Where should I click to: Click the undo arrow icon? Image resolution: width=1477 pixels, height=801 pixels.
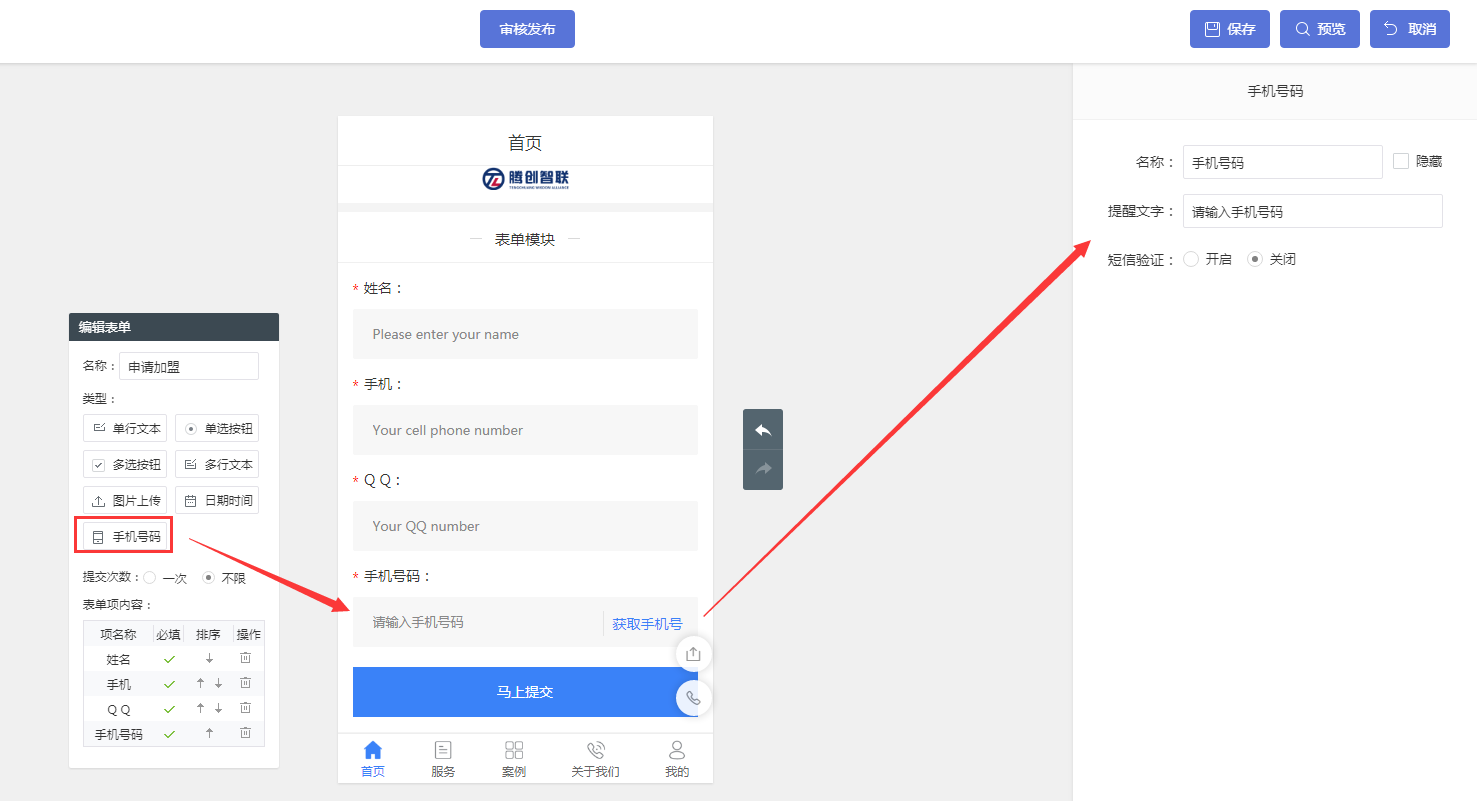762,429
